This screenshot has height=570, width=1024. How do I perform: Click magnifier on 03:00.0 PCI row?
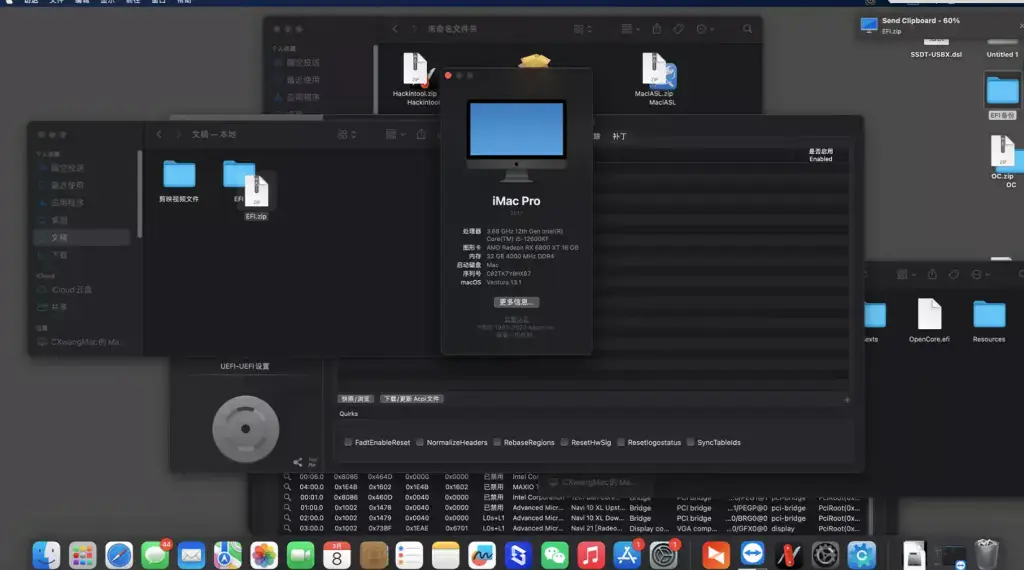point(287,528)
